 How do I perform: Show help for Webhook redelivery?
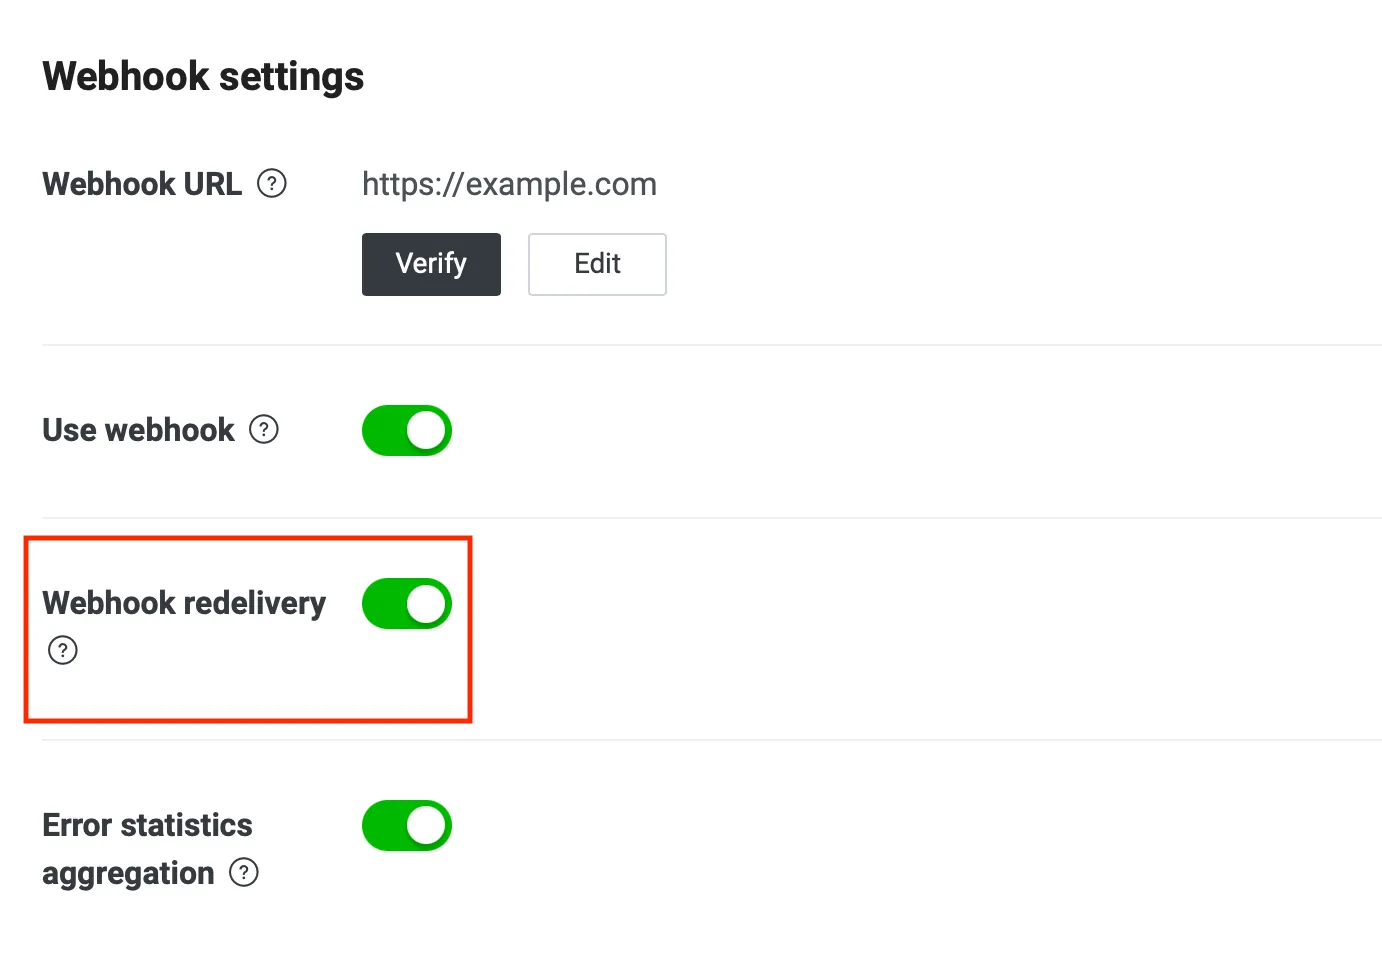pos(63,651)
